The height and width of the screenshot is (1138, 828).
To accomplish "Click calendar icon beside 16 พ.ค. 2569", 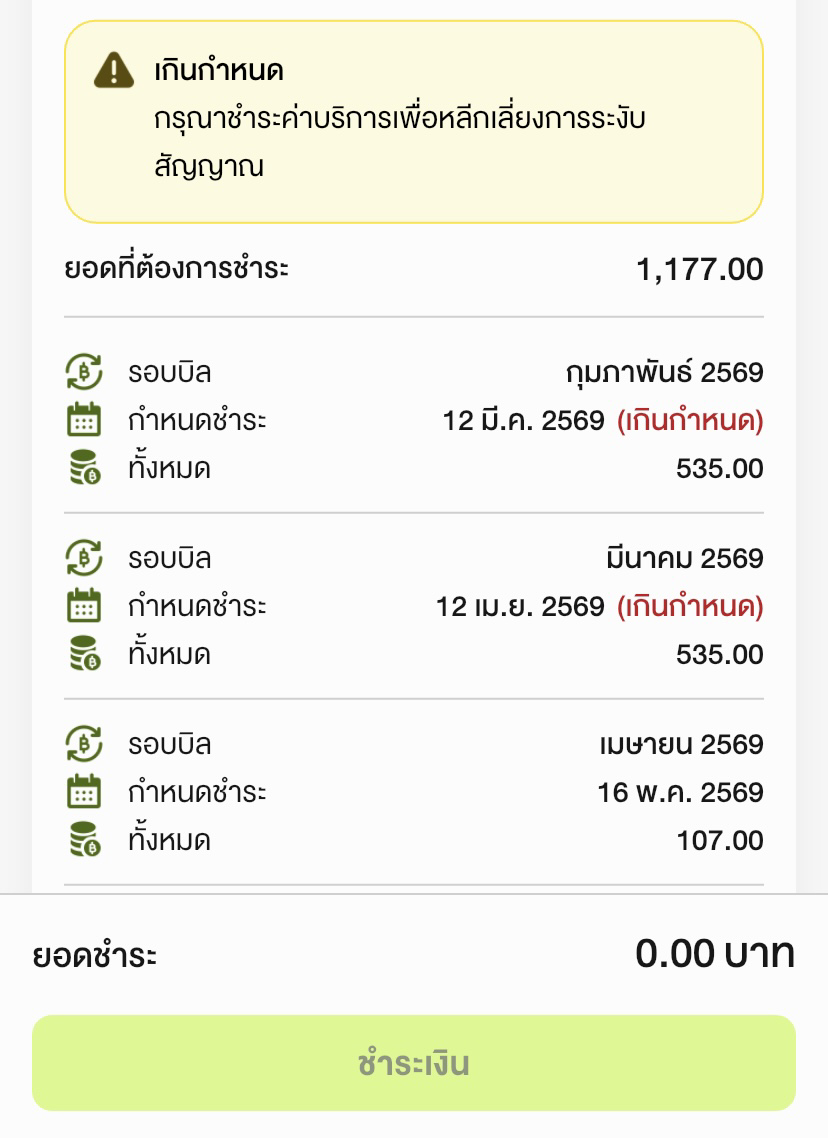I will click(84, 791).
